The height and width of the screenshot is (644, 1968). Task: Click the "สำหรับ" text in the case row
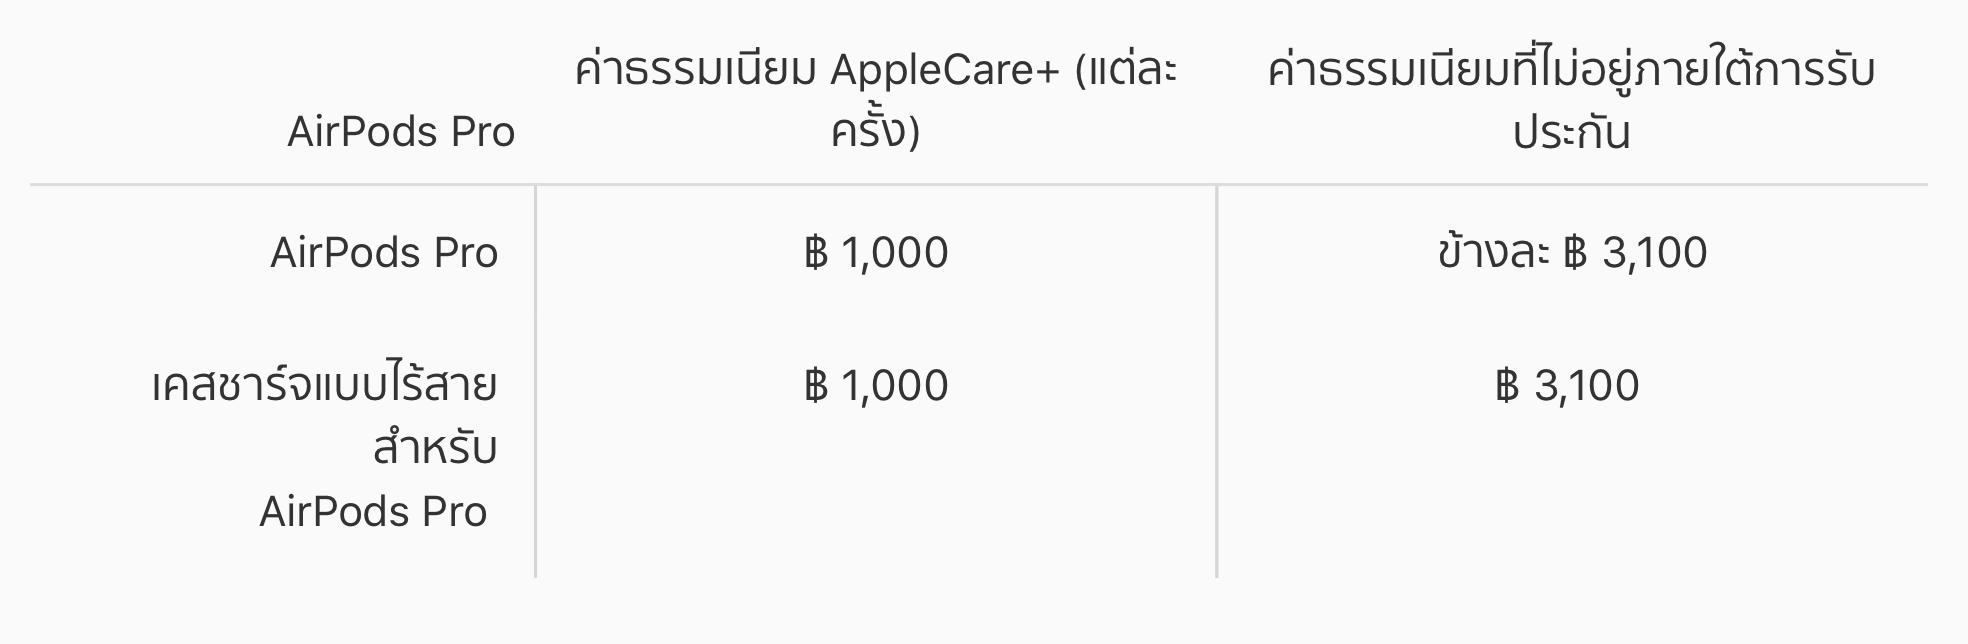435,449
